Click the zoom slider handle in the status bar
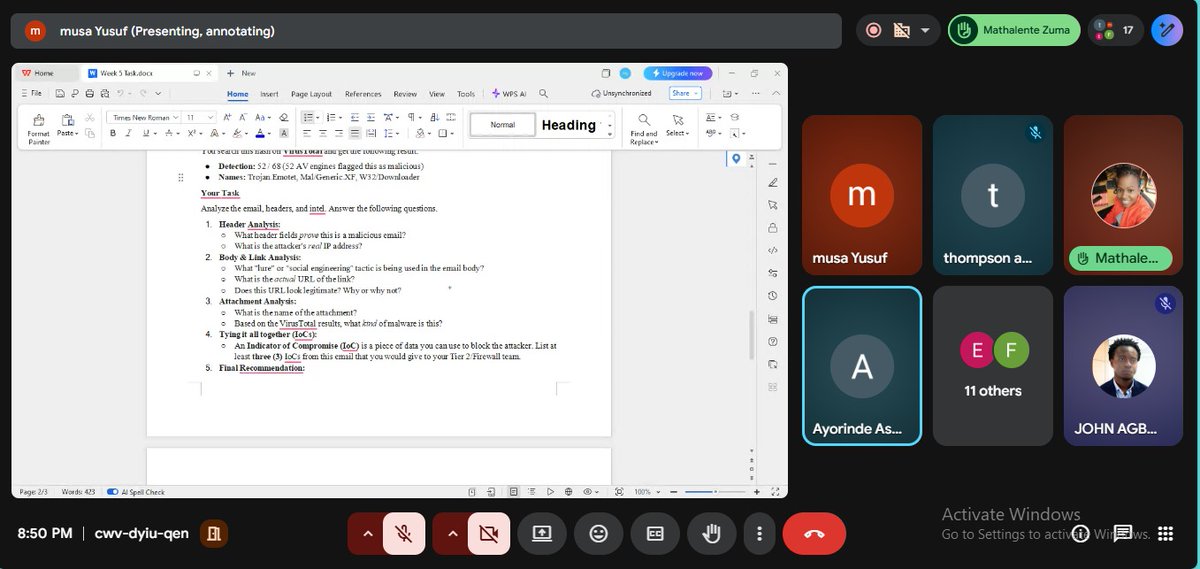This screenshot has width=1200, height=569. pyautogui.click(x=715, y=491)
